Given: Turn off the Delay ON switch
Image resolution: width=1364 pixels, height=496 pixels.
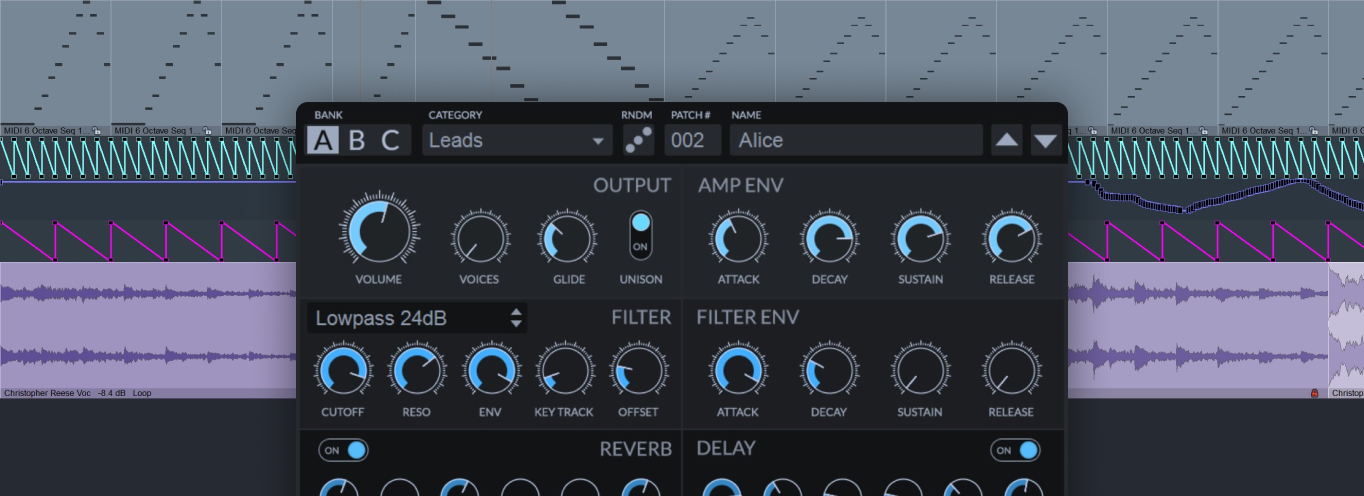Looking at the screenshot, I should [x=1015, y=450].
